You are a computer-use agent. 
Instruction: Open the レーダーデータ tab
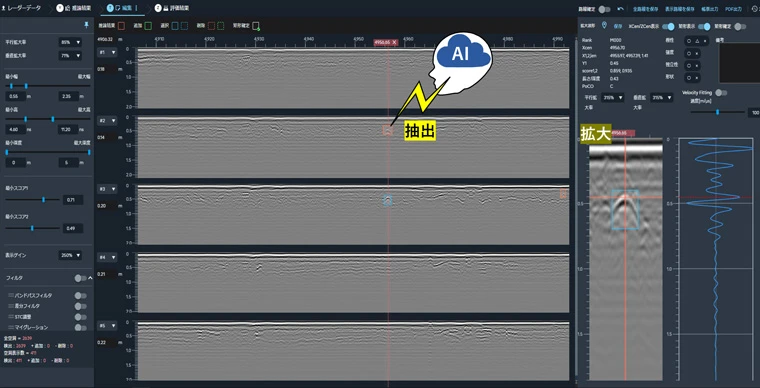coord(22,8)
